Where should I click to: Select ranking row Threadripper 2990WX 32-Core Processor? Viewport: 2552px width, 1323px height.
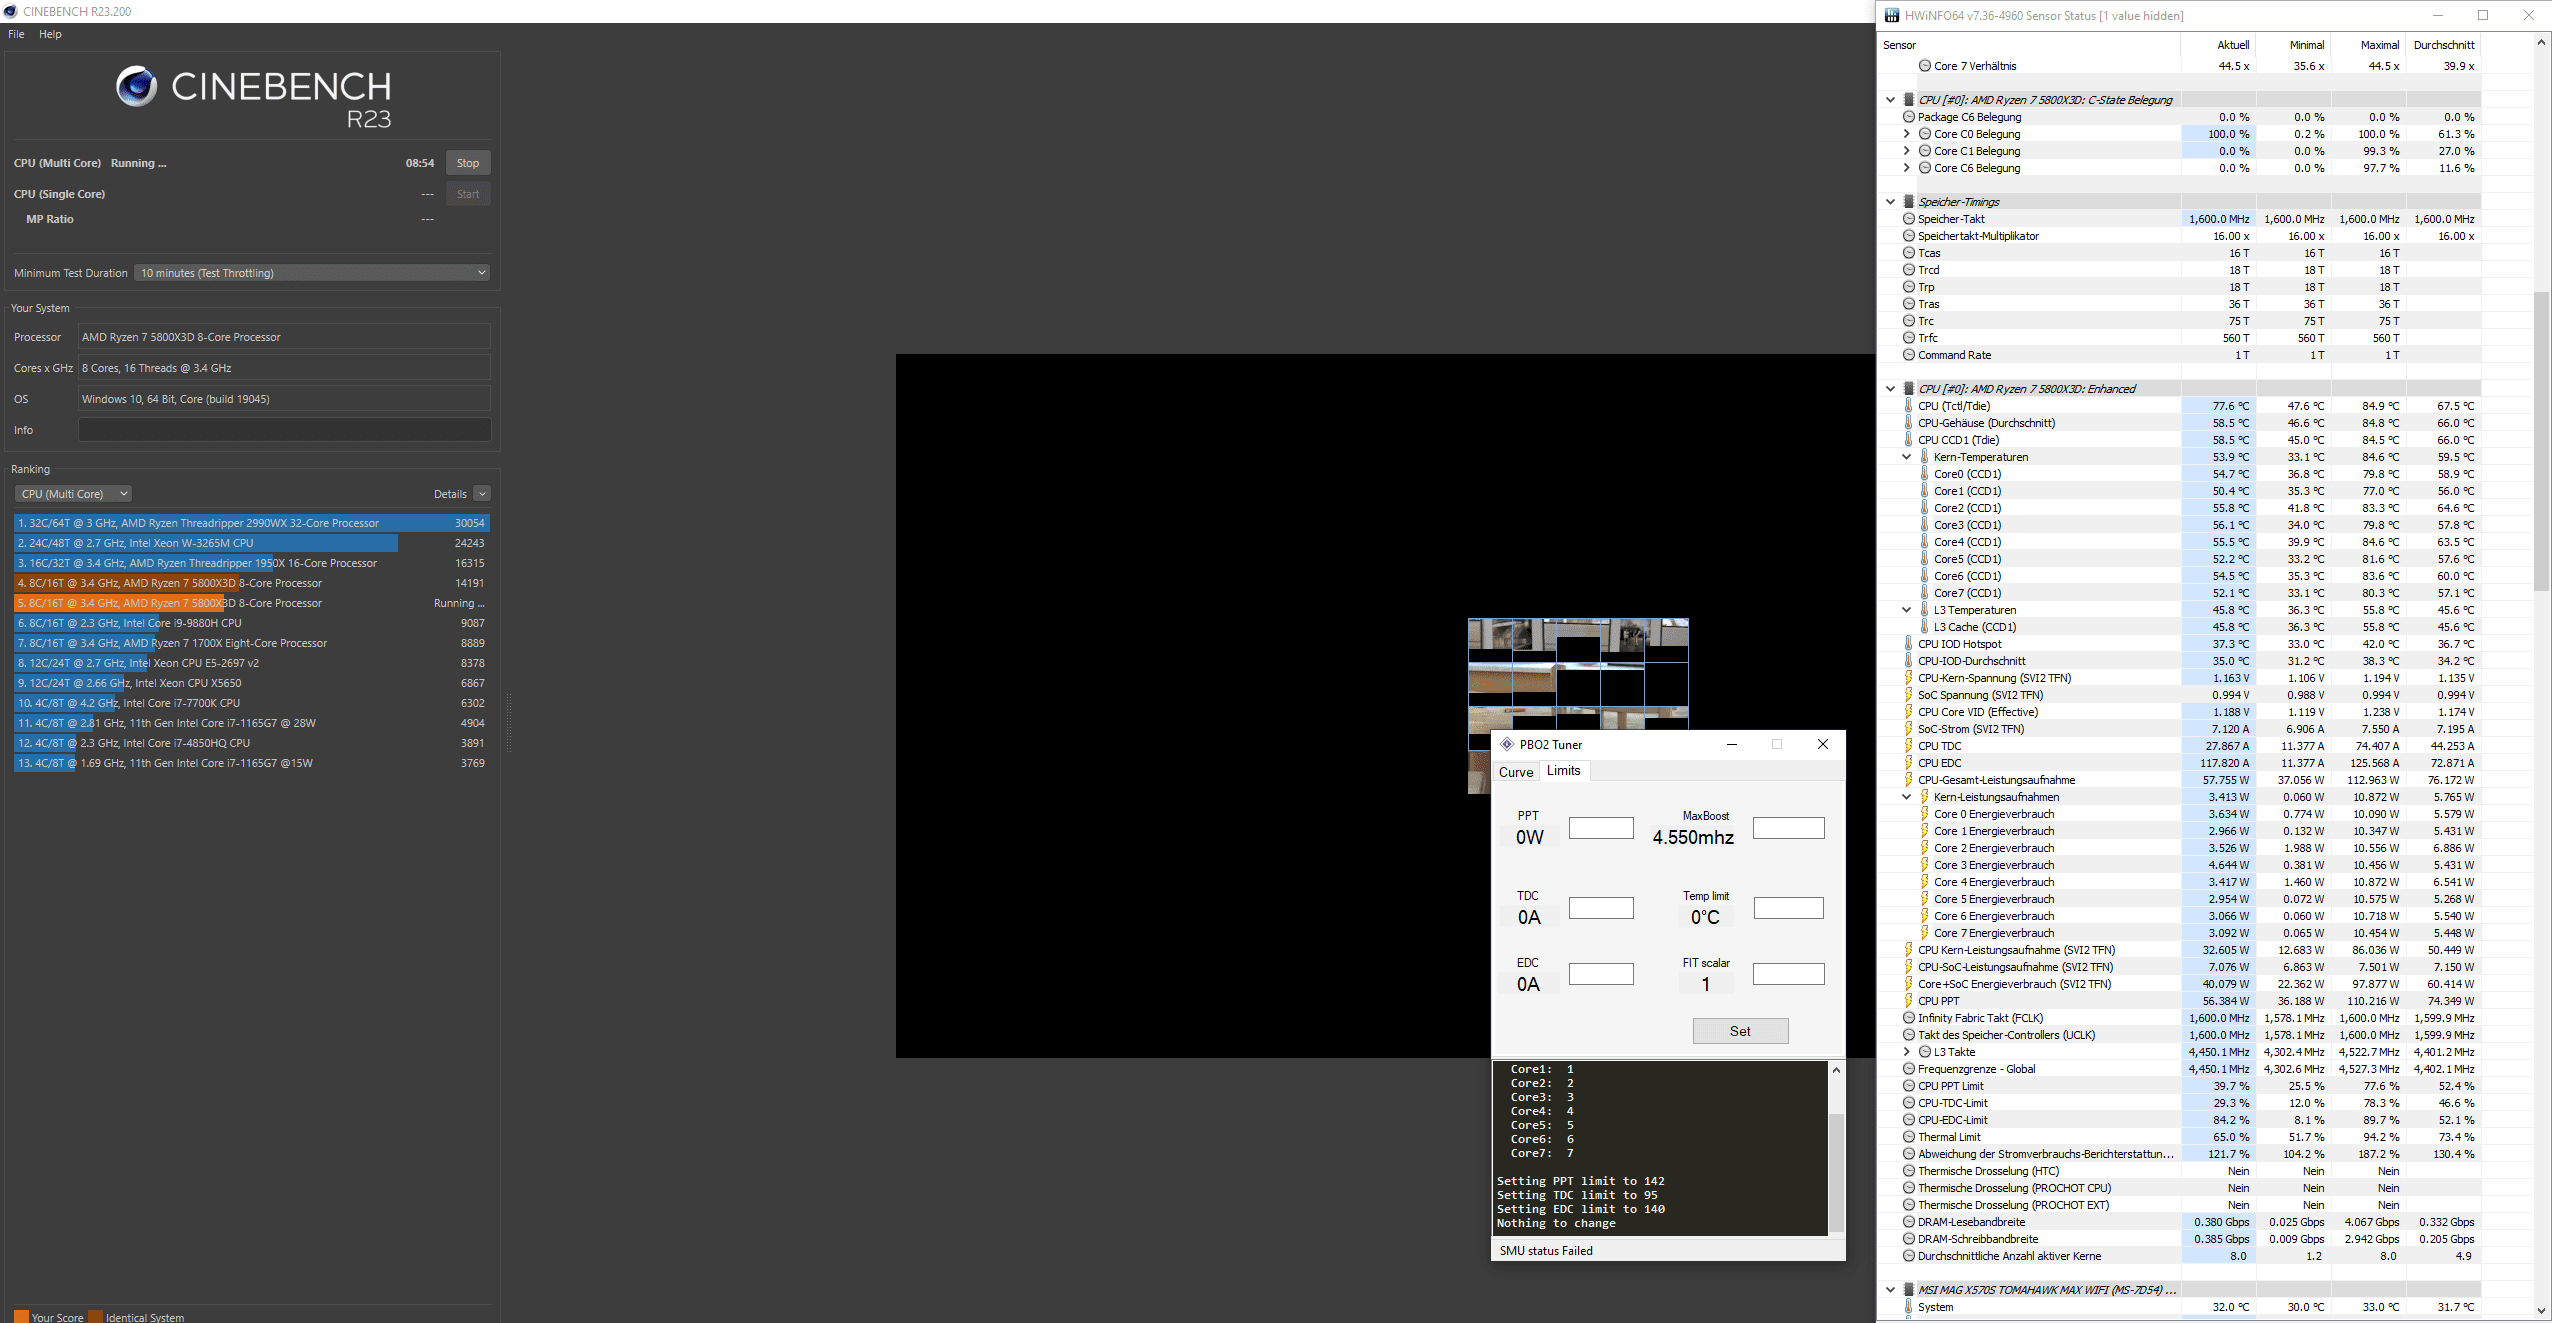[x=251, y=523]
